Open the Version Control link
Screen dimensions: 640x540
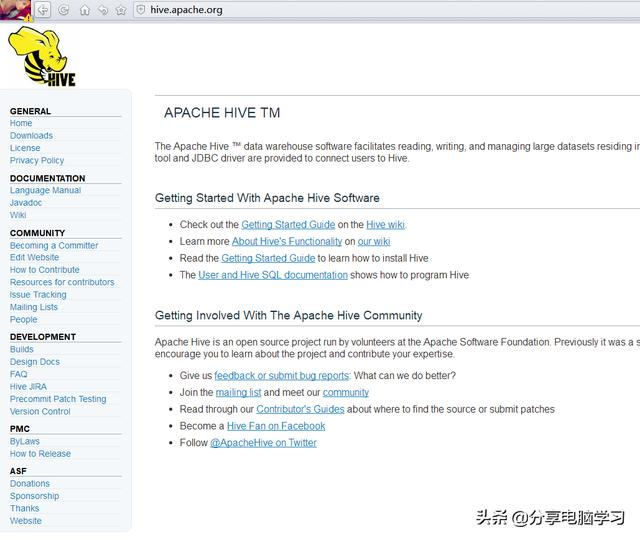(40, 411)
